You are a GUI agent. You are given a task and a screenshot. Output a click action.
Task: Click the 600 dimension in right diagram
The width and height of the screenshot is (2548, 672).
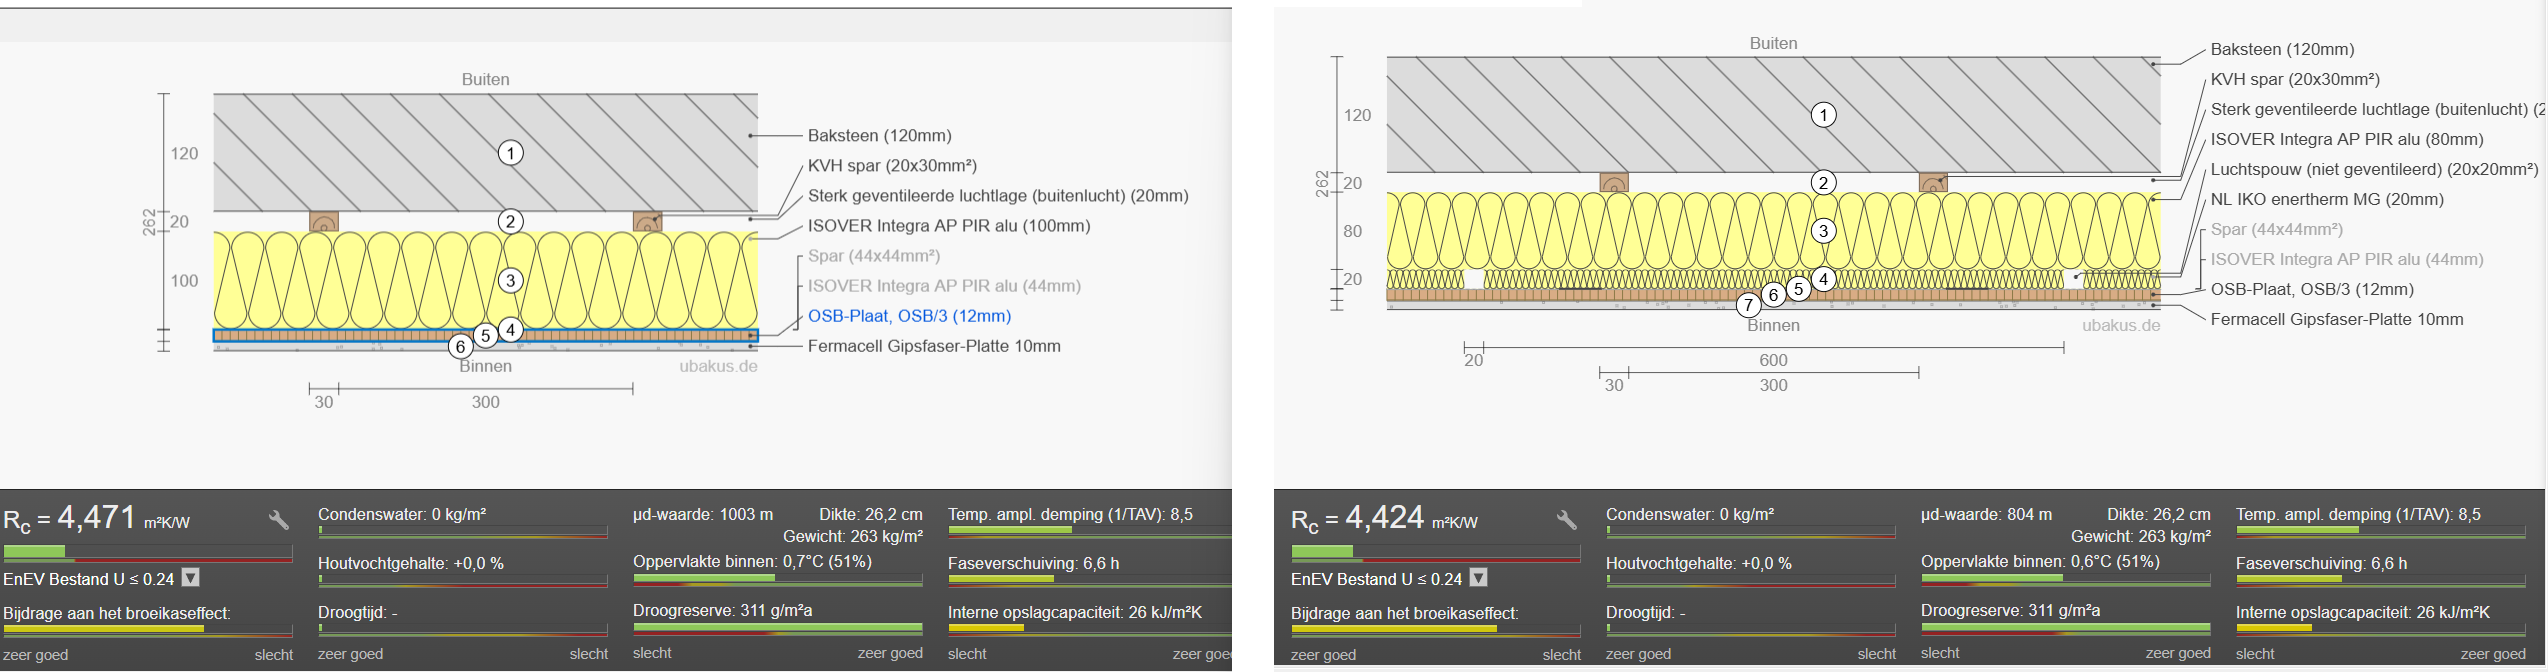tap(1773, 360)
